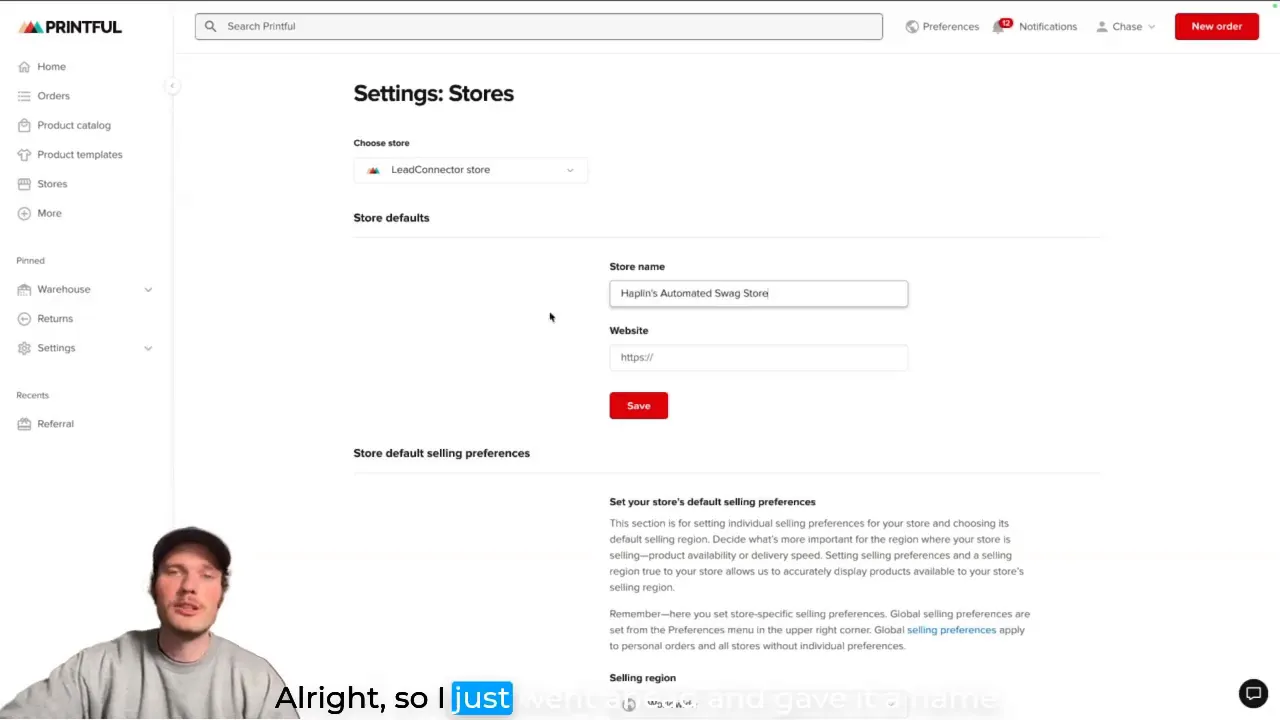Click the Preferences globe icon
Screen dimensions: 1280x720
click(912, 27)
